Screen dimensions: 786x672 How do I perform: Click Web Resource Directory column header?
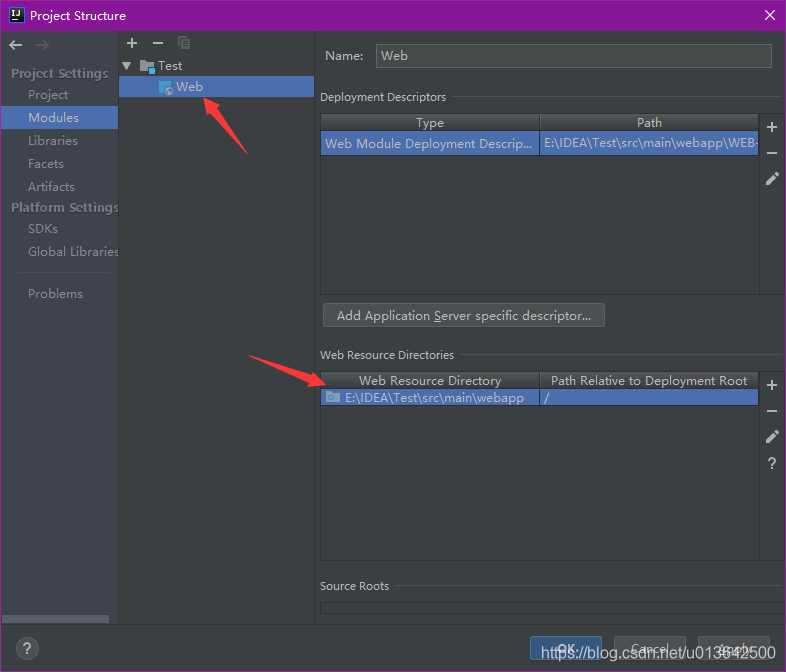[430, 381]
